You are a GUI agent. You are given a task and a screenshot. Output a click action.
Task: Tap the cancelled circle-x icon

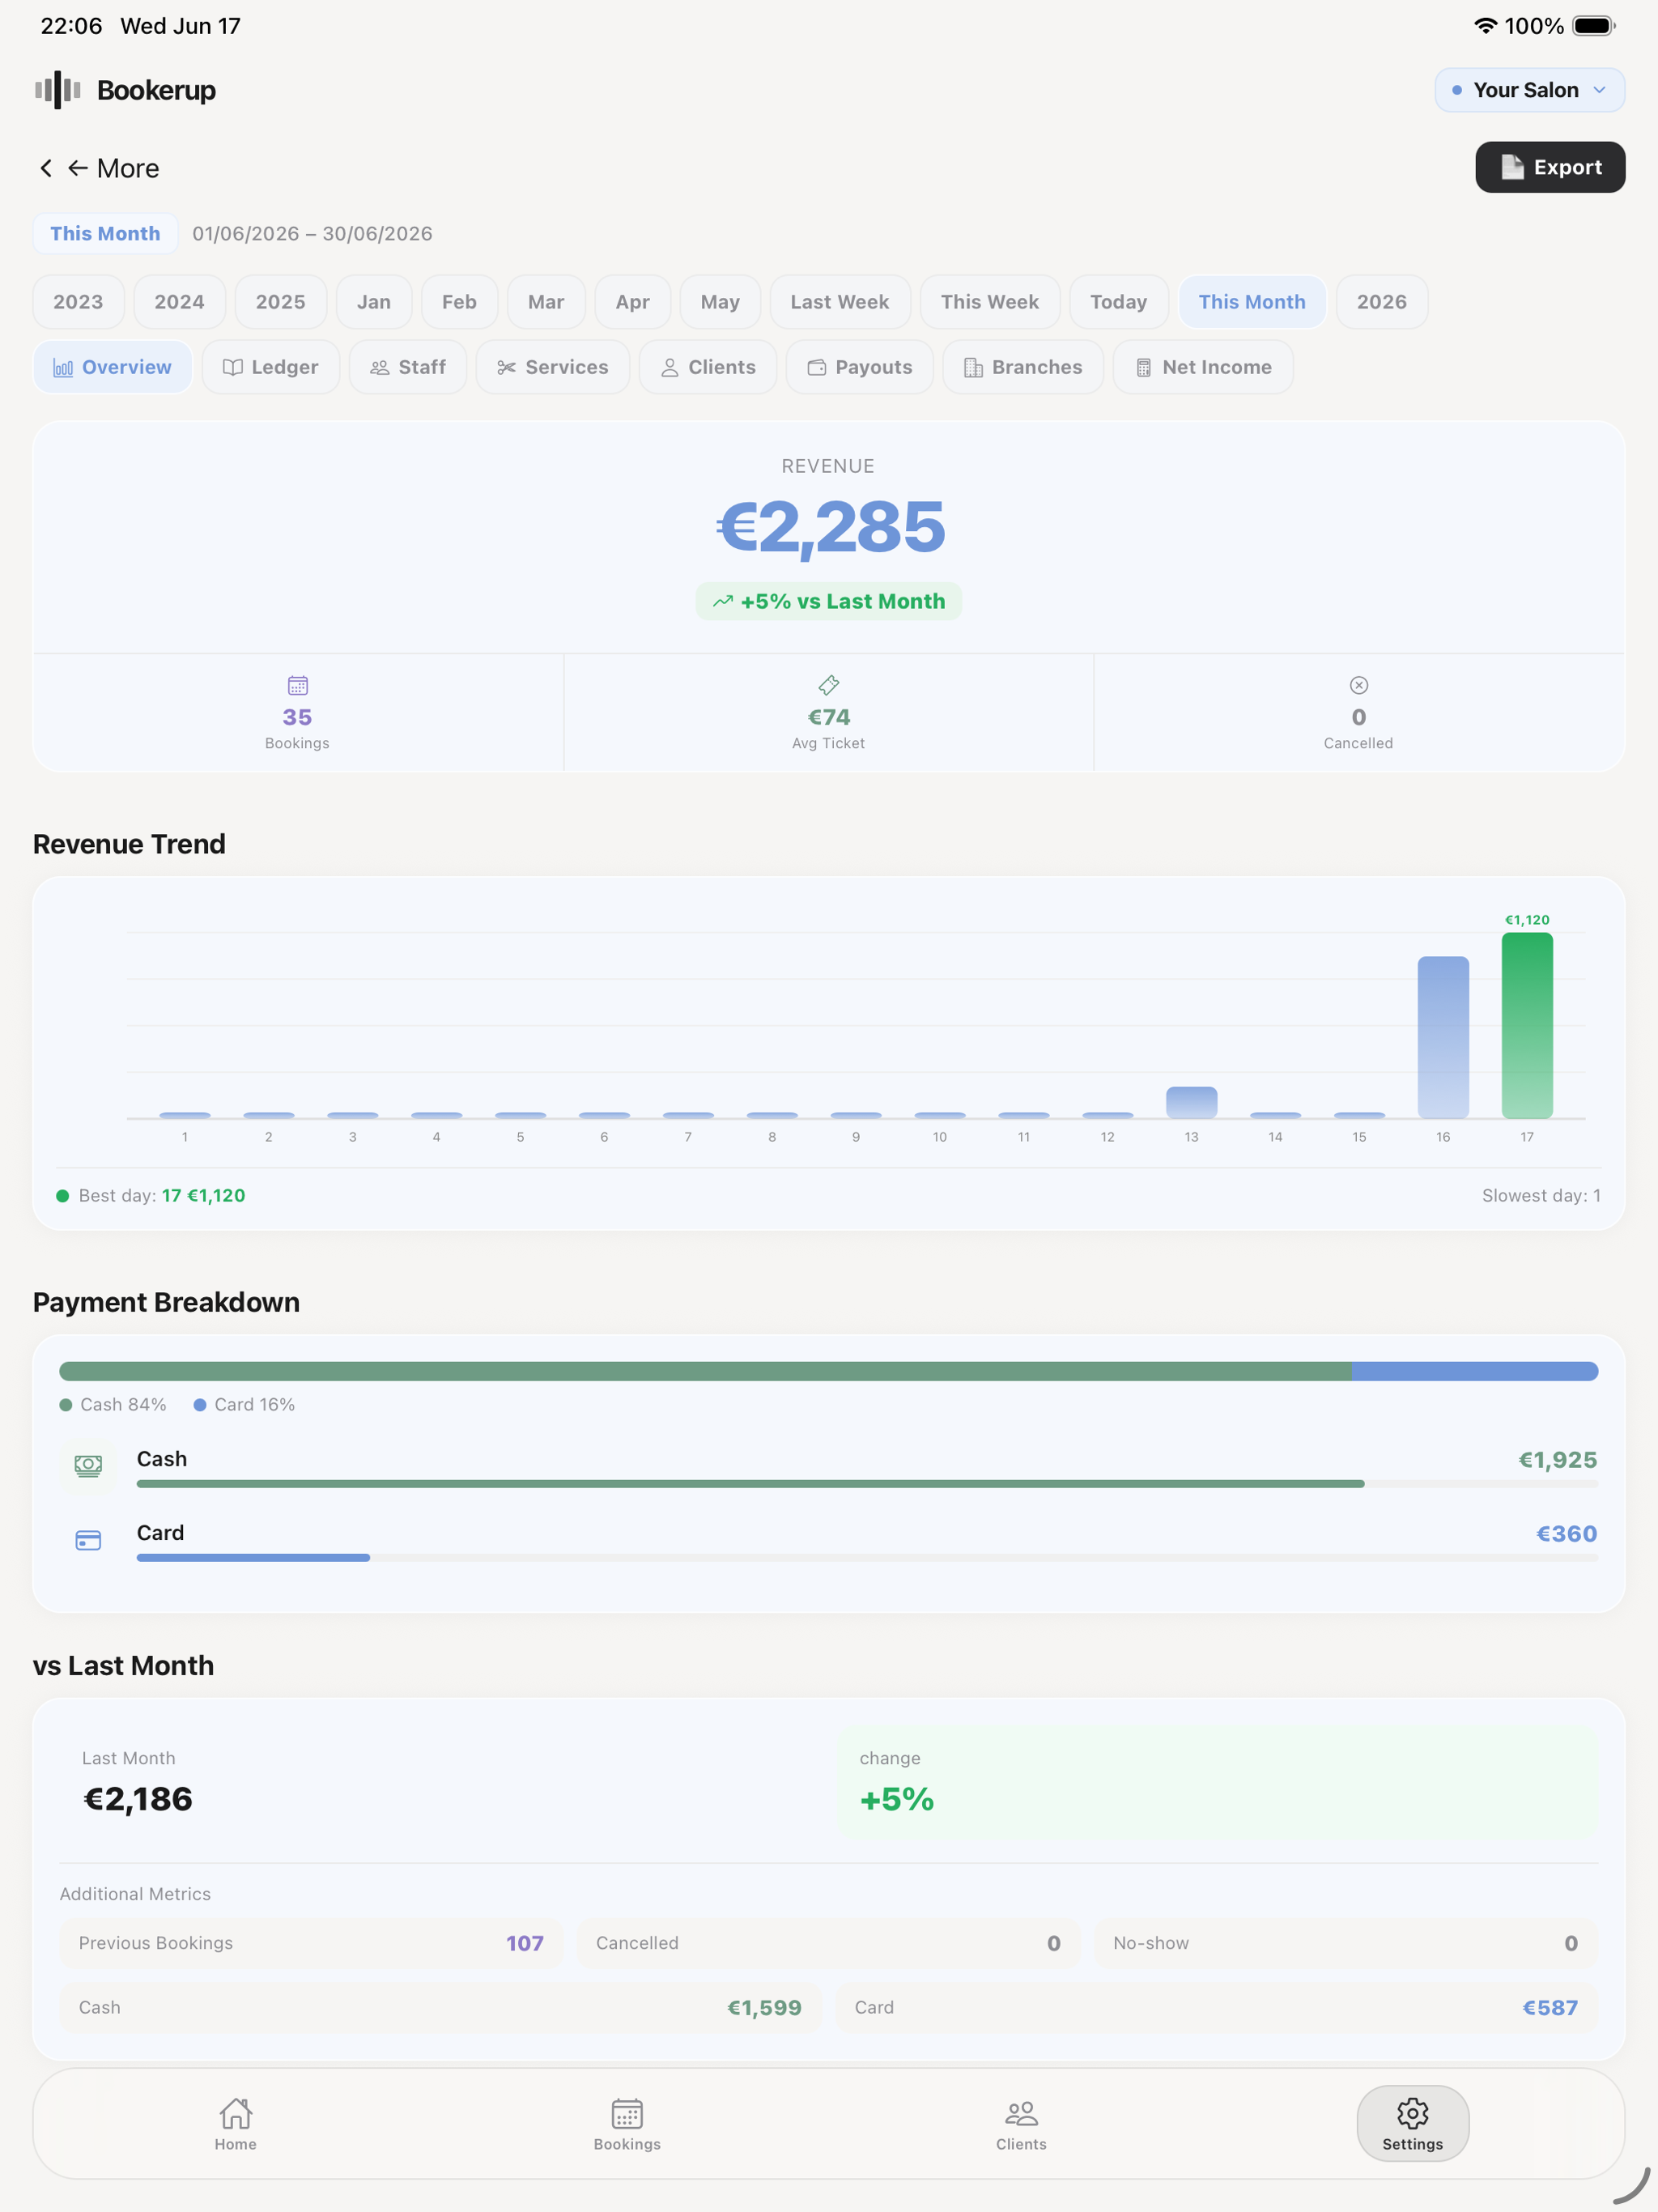pos(1359,685)
